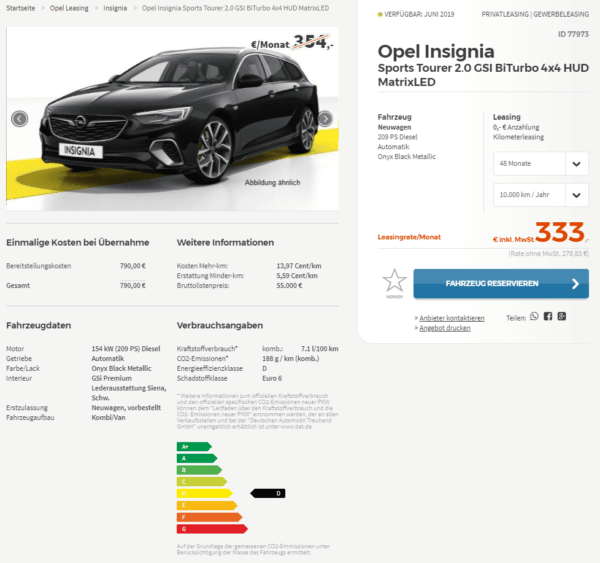Click the Neuwagen, vorbestellt value
Image resolution: width=600 pixels, height=563 pixels.
tap(126, 408)
